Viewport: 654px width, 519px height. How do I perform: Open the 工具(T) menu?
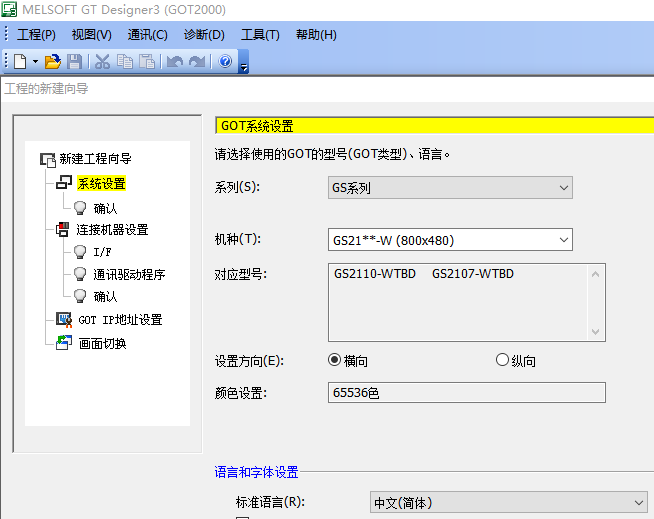coord(260,35)
